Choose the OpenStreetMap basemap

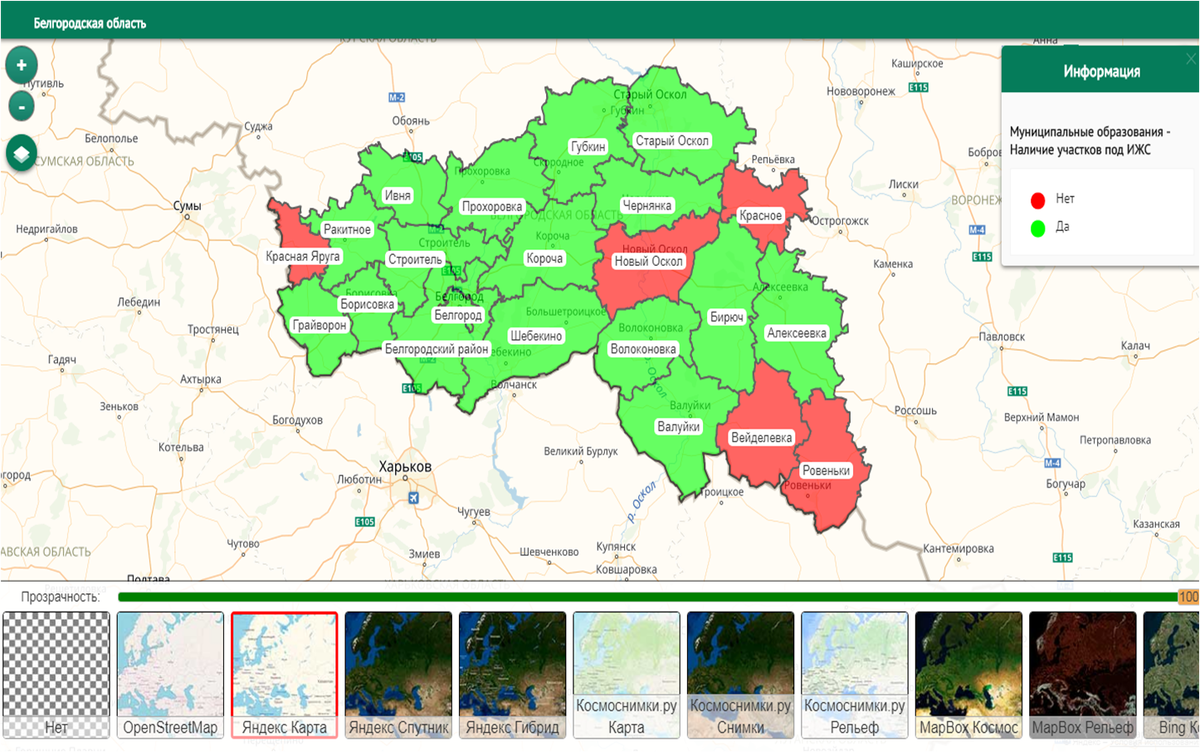pyautogui.click(x=170, y=675)
